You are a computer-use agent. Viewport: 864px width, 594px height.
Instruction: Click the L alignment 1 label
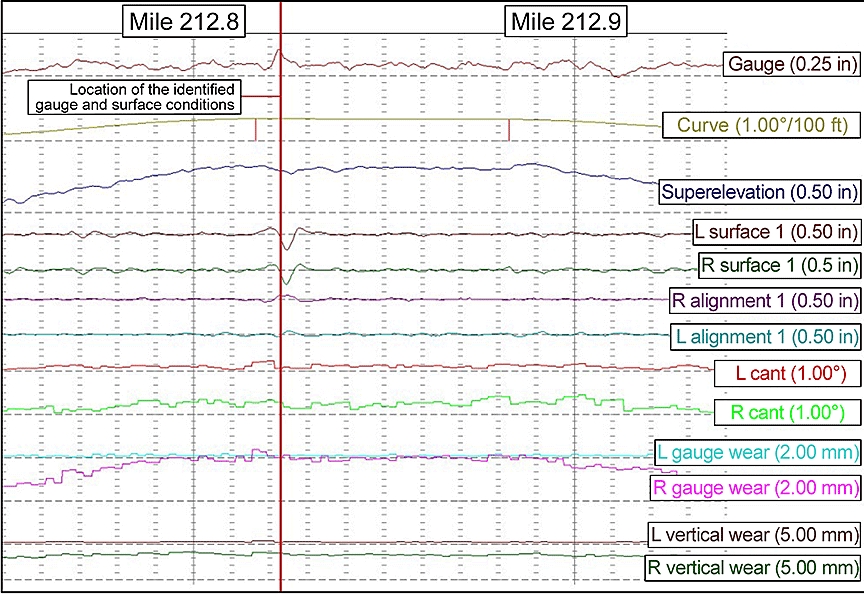point(767,335)
